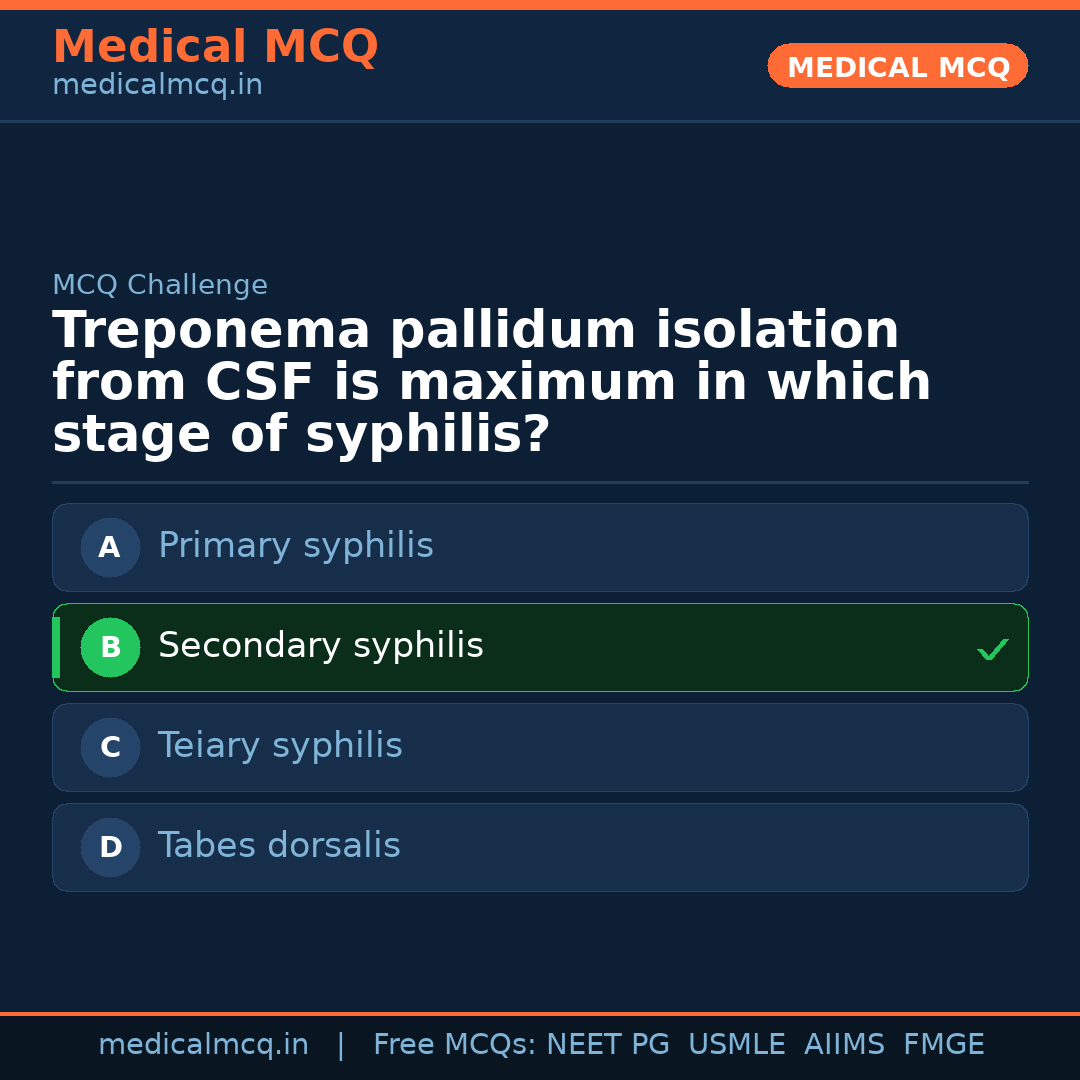This screenshot has width=1080, height=1080.
Task: Click the USMLE footer label
Action: pyautogui.click(x=736, y=1045)
